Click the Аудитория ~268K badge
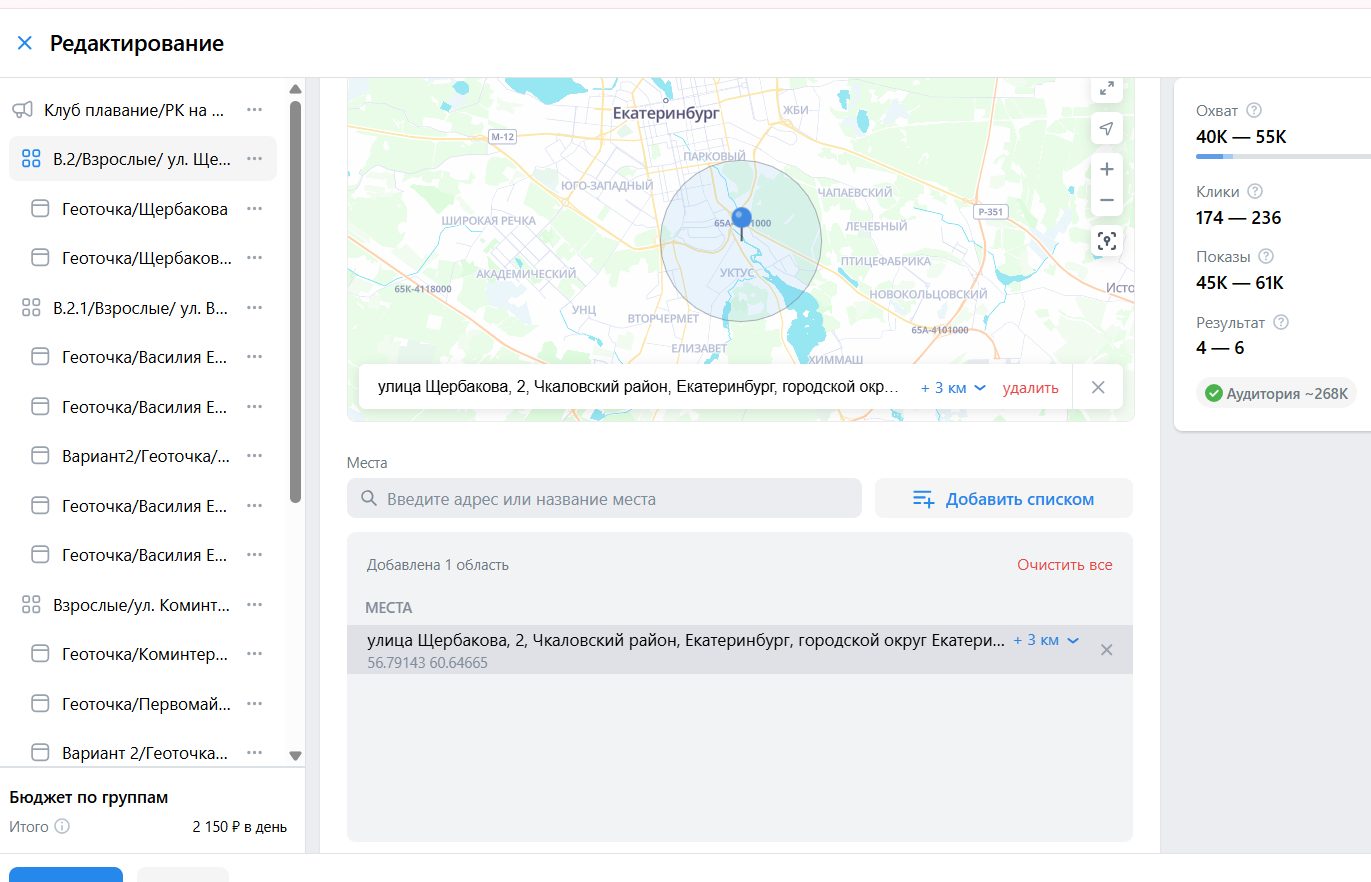Image resolution: width=1371 pixels, height=882 pixels. tap(1276, 393)
